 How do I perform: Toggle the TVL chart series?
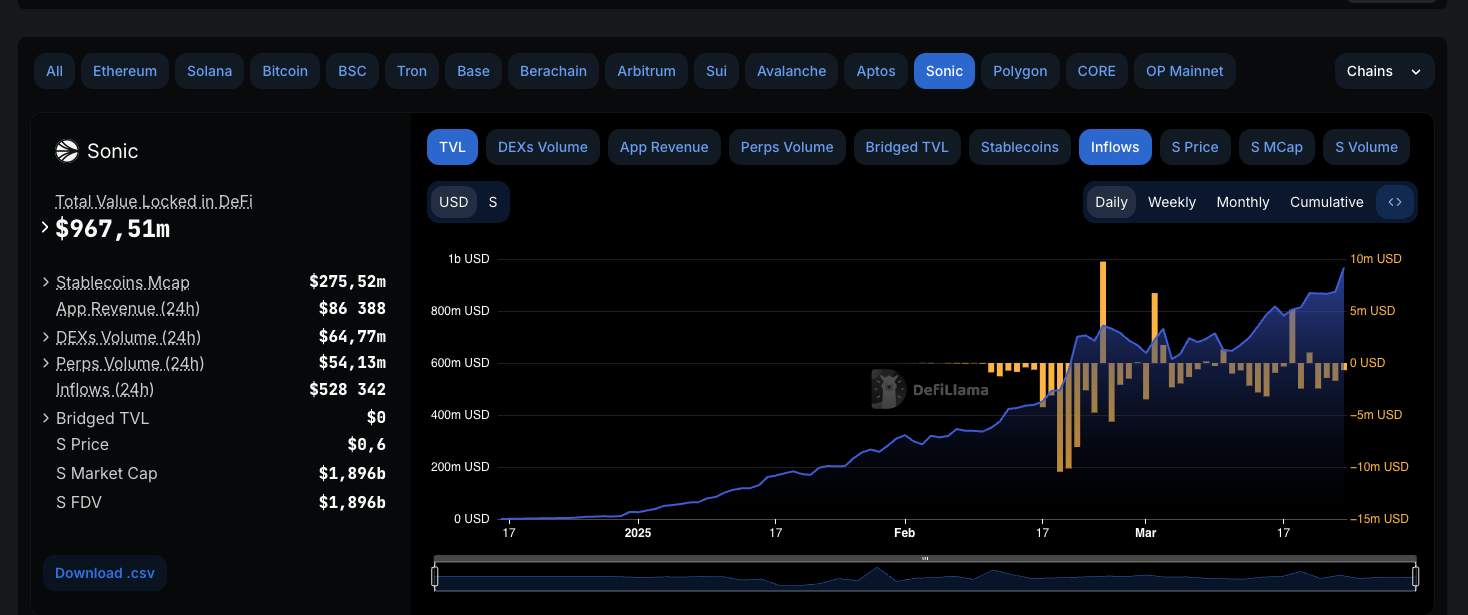pyautogui.click(x=452, y=147)
